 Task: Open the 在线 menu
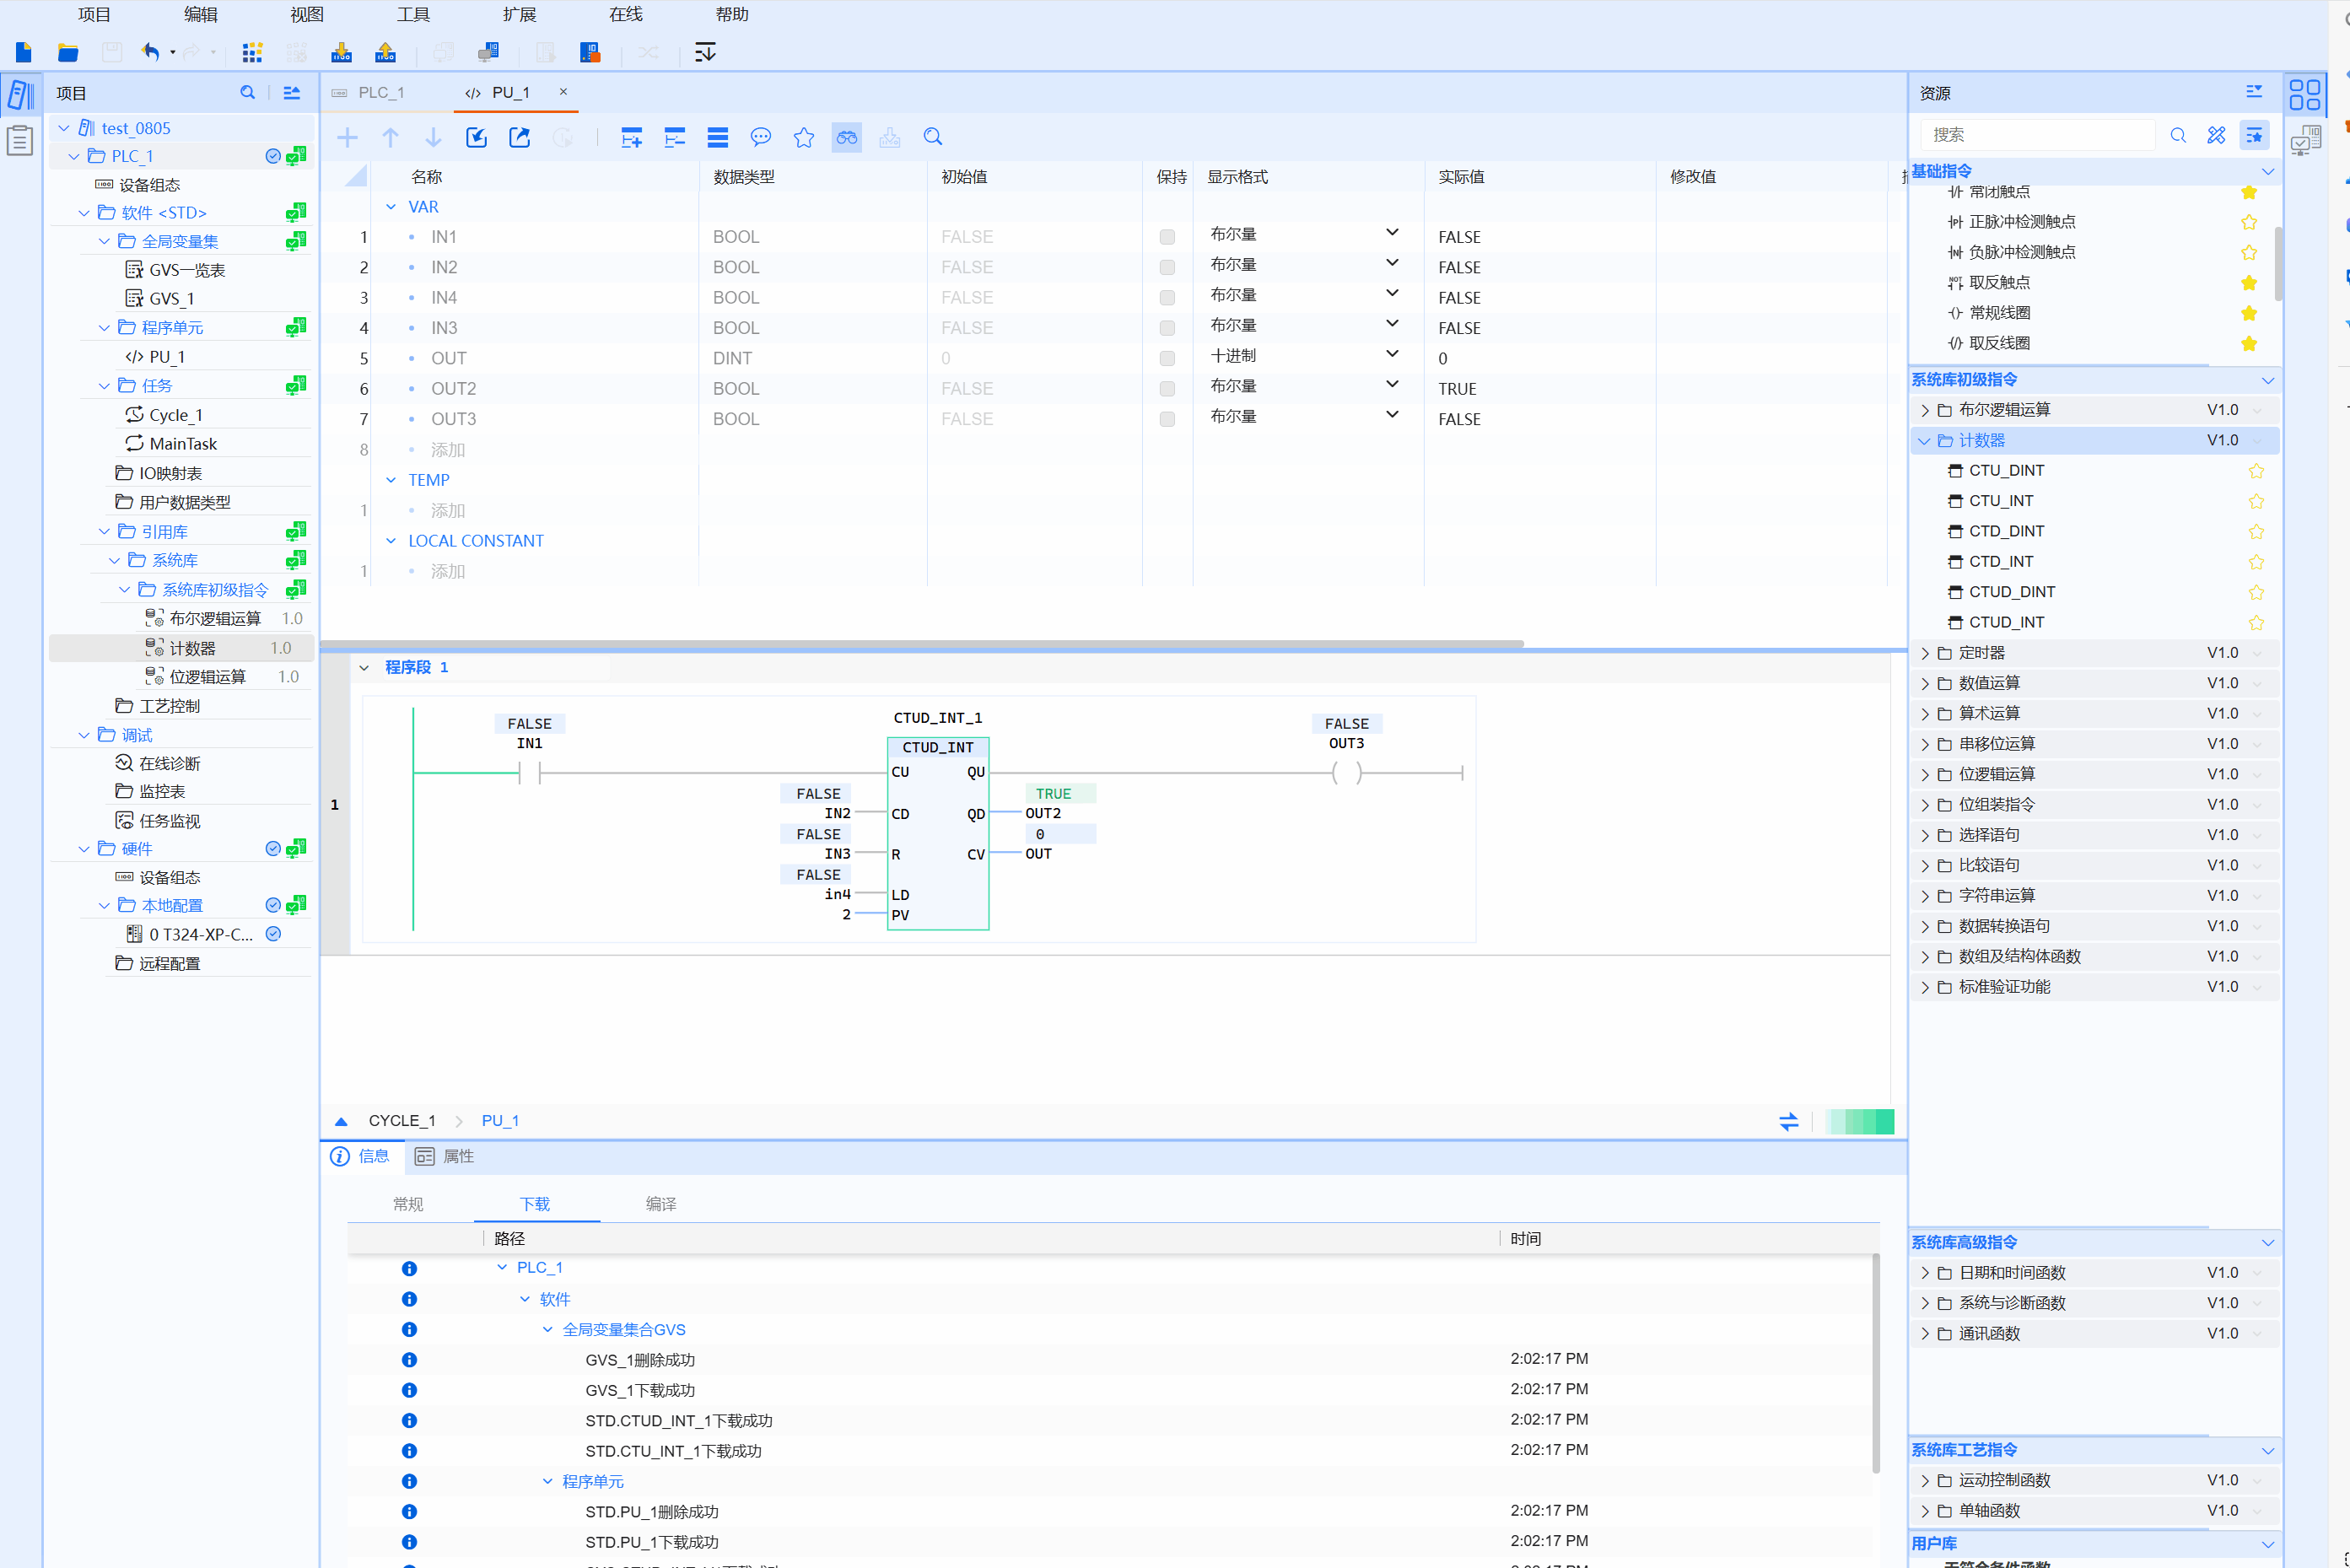tap(625, 14)
